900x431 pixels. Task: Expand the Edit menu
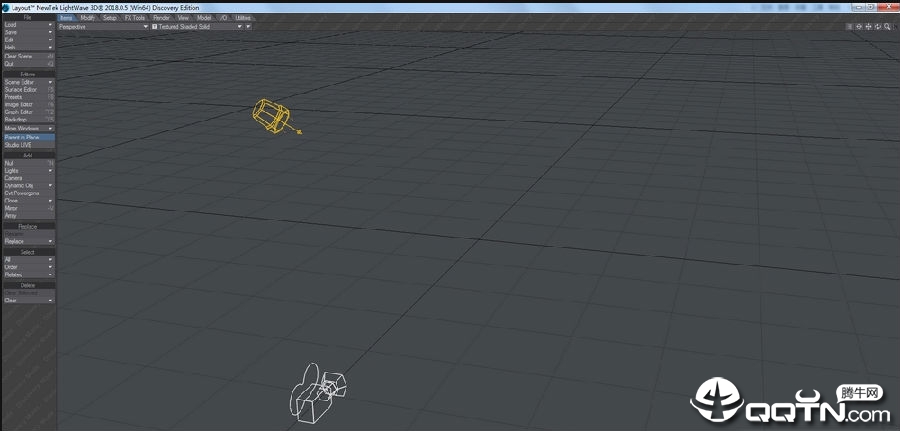pos(29,40)
